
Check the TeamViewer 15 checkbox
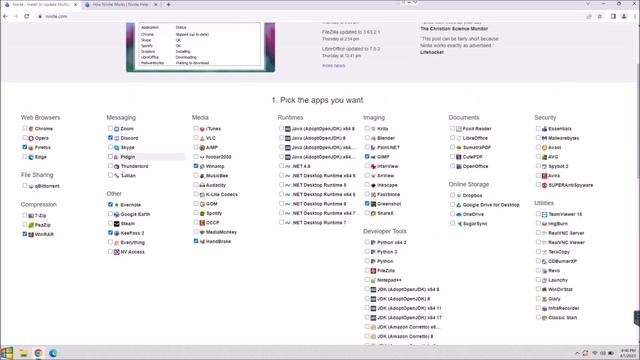tap(538, 213)
